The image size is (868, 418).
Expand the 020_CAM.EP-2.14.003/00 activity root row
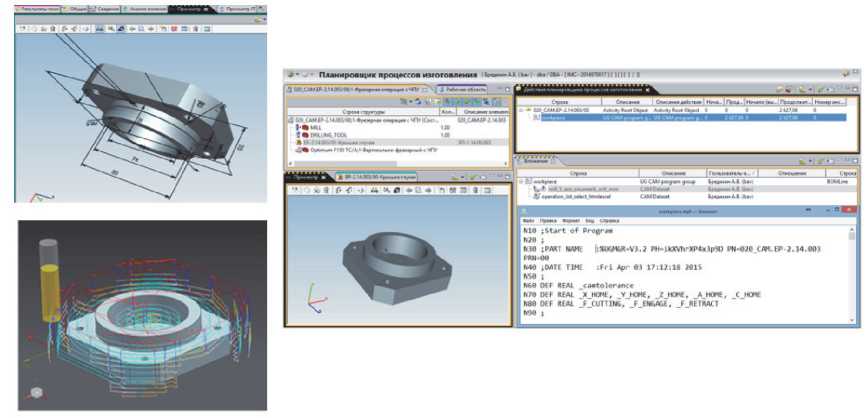click(523, 110)
